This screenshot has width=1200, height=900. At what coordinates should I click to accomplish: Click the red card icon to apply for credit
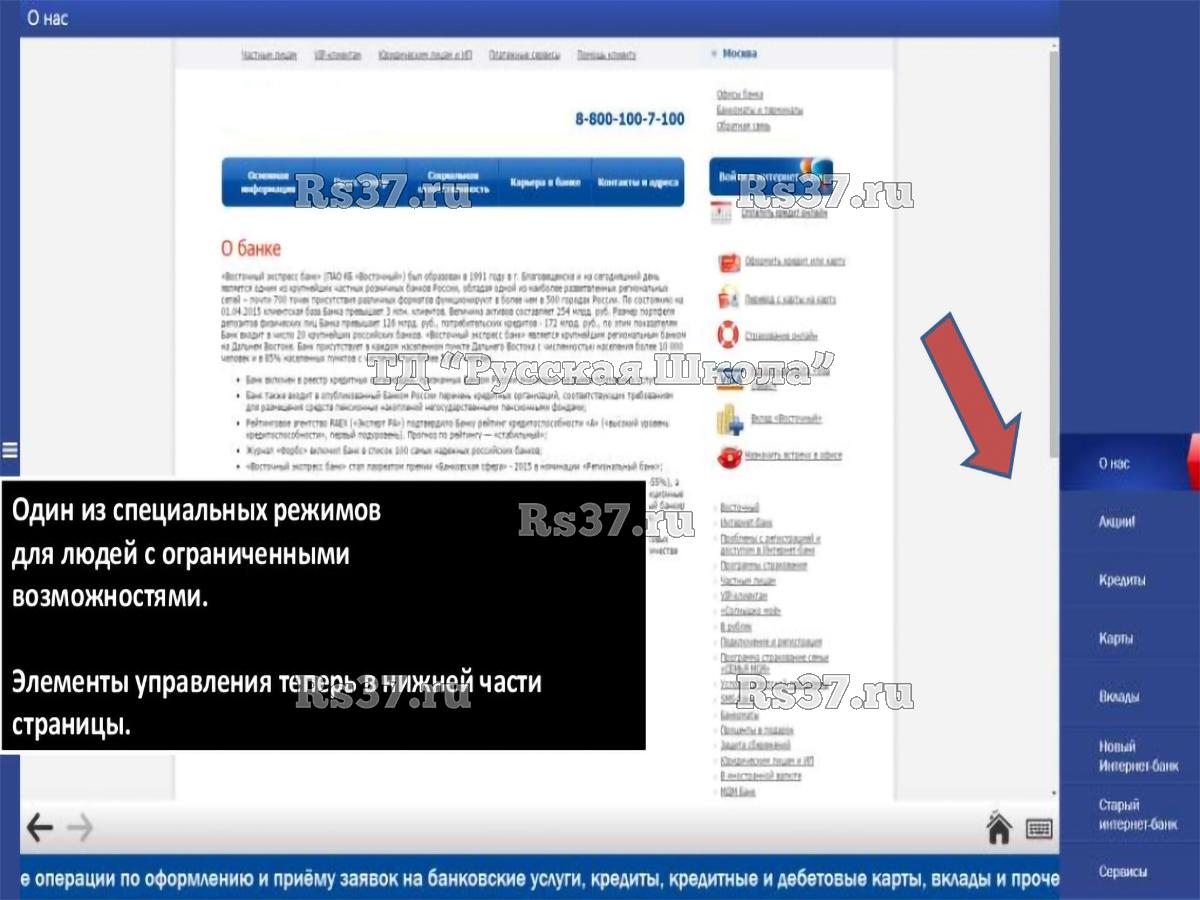[x=729, y=262]
